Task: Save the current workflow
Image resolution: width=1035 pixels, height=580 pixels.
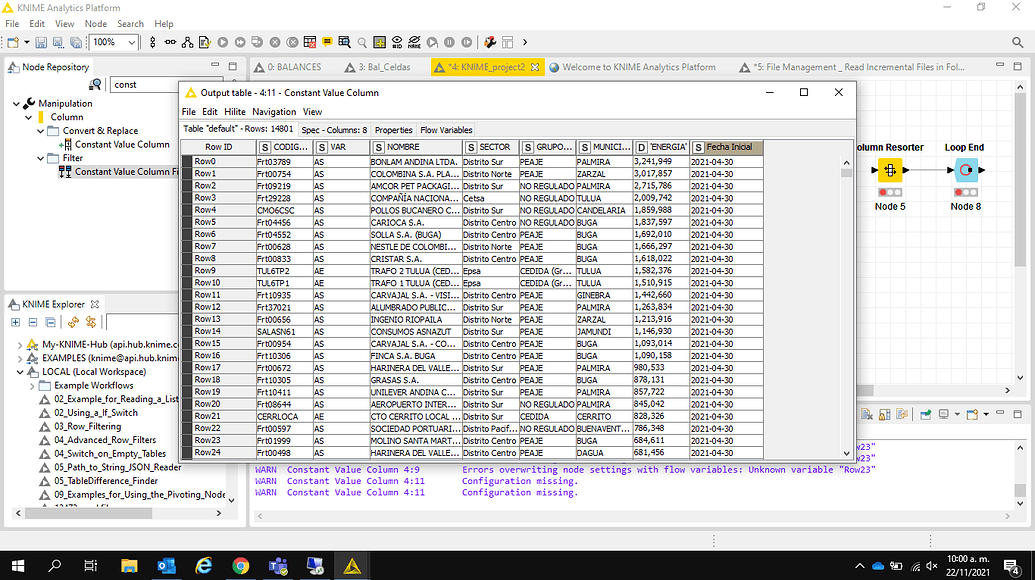Action: point(41,41)
